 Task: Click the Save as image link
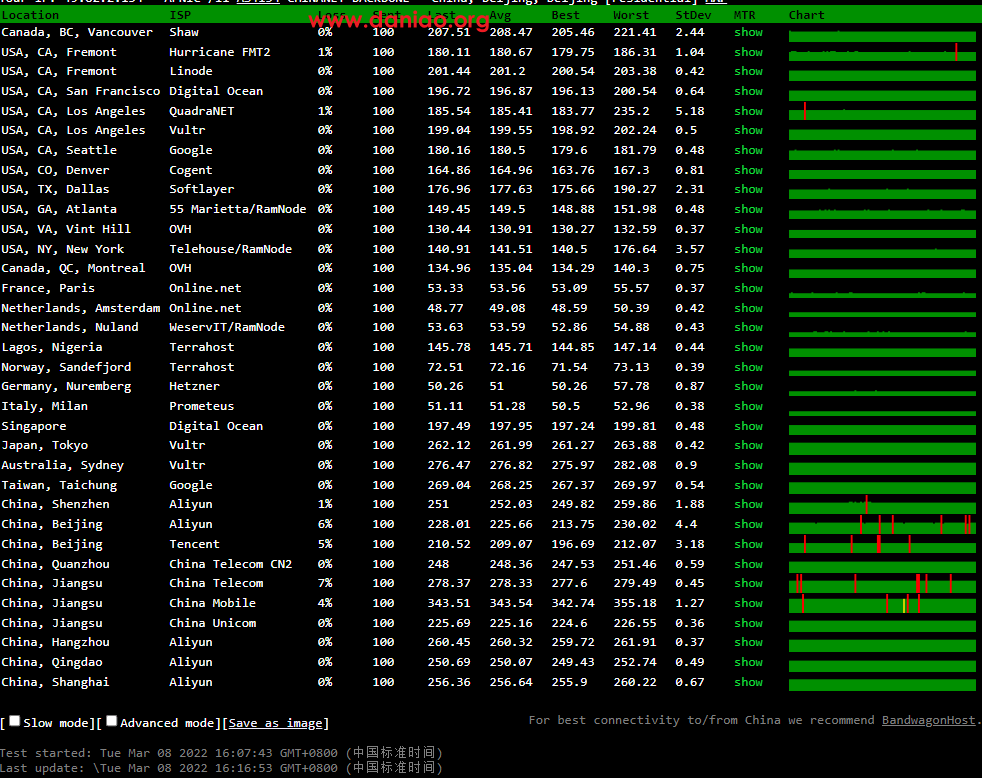click(276, 723)
